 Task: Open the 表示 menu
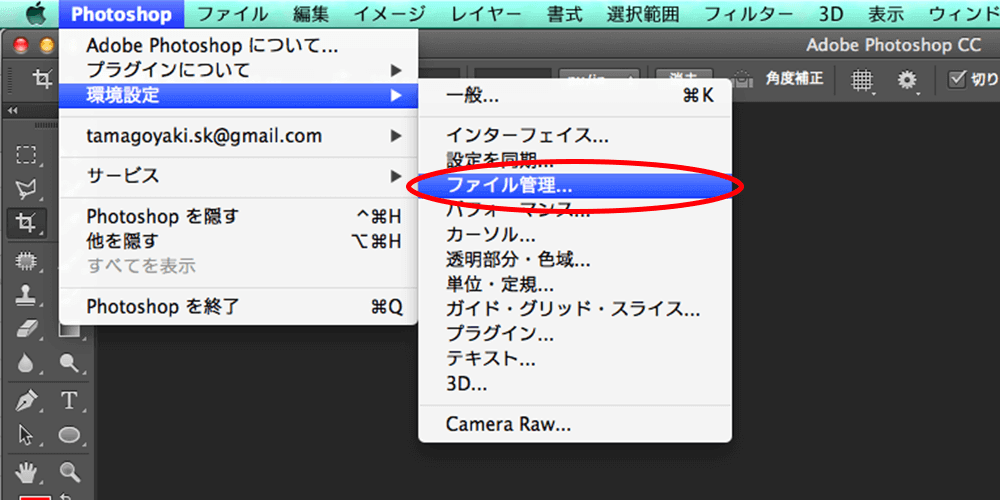pos(885,13)
